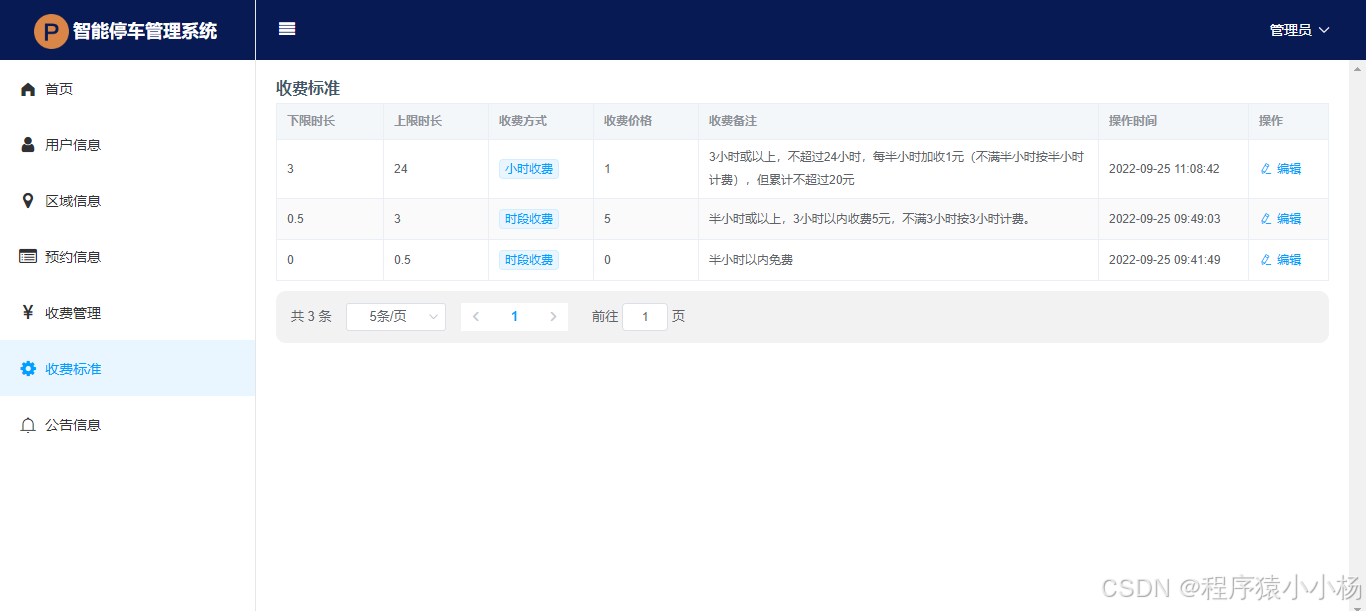Click the 前往 page number input field
This screenshot has width=1366, height=611.
pyautogui.click(x=645, y=317)
